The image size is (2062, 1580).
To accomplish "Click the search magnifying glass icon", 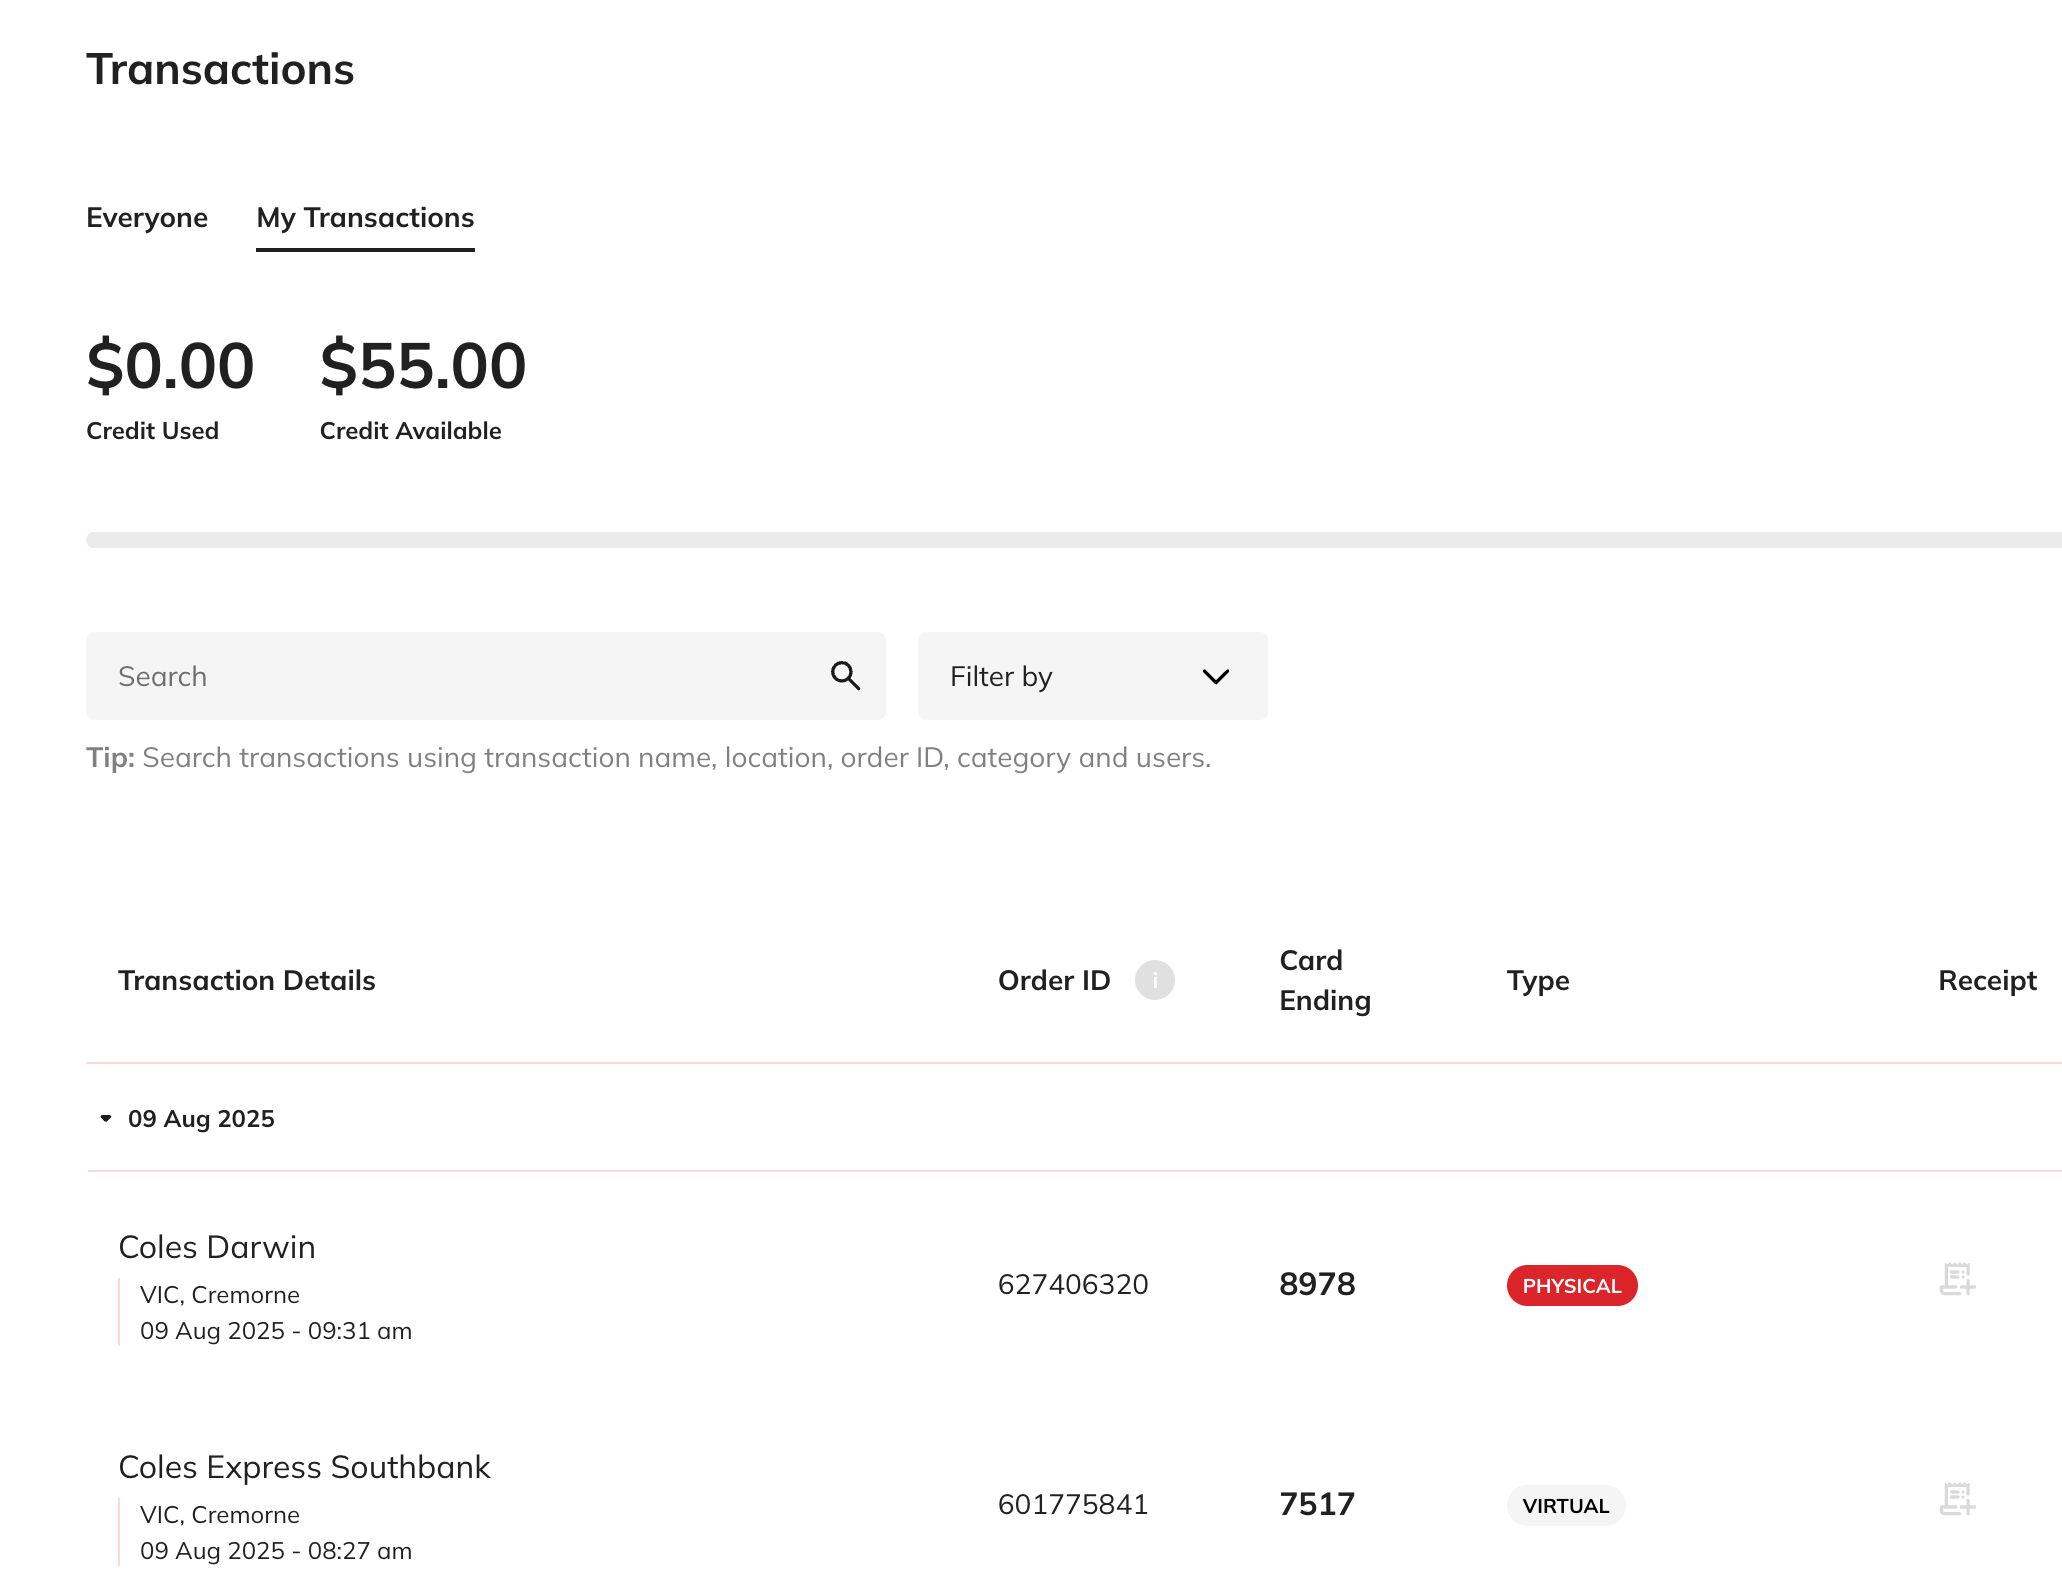I will pyautogui.click(x=845, y=676).
